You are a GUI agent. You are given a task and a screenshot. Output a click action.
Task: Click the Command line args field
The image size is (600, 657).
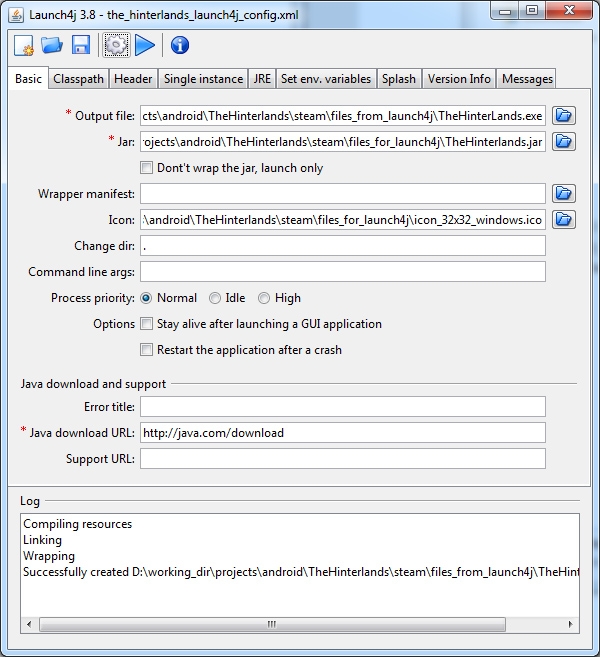tap(343, 272)
